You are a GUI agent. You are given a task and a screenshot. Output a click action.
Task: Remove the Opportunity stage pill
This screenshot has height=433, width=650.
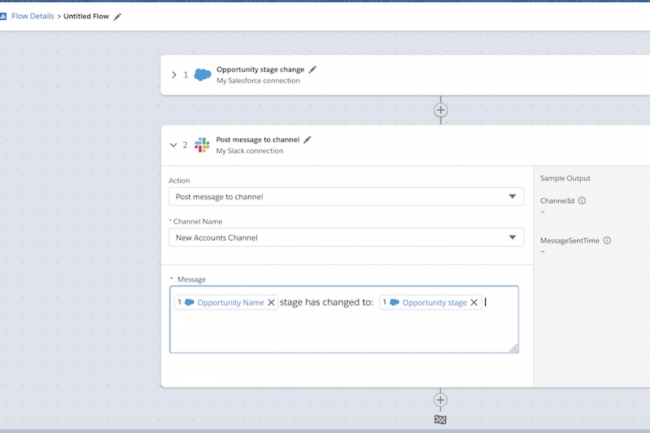pyautogui.click(x=474, y=302)
